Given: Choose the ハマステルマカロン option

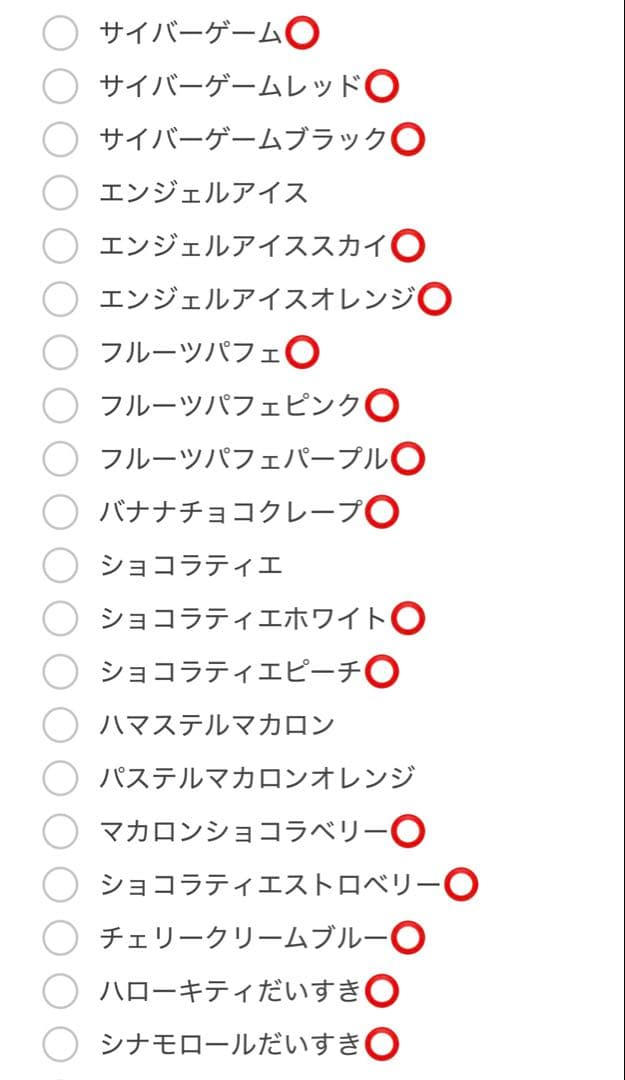Looking at the screenshot, I should pos(60,726).
